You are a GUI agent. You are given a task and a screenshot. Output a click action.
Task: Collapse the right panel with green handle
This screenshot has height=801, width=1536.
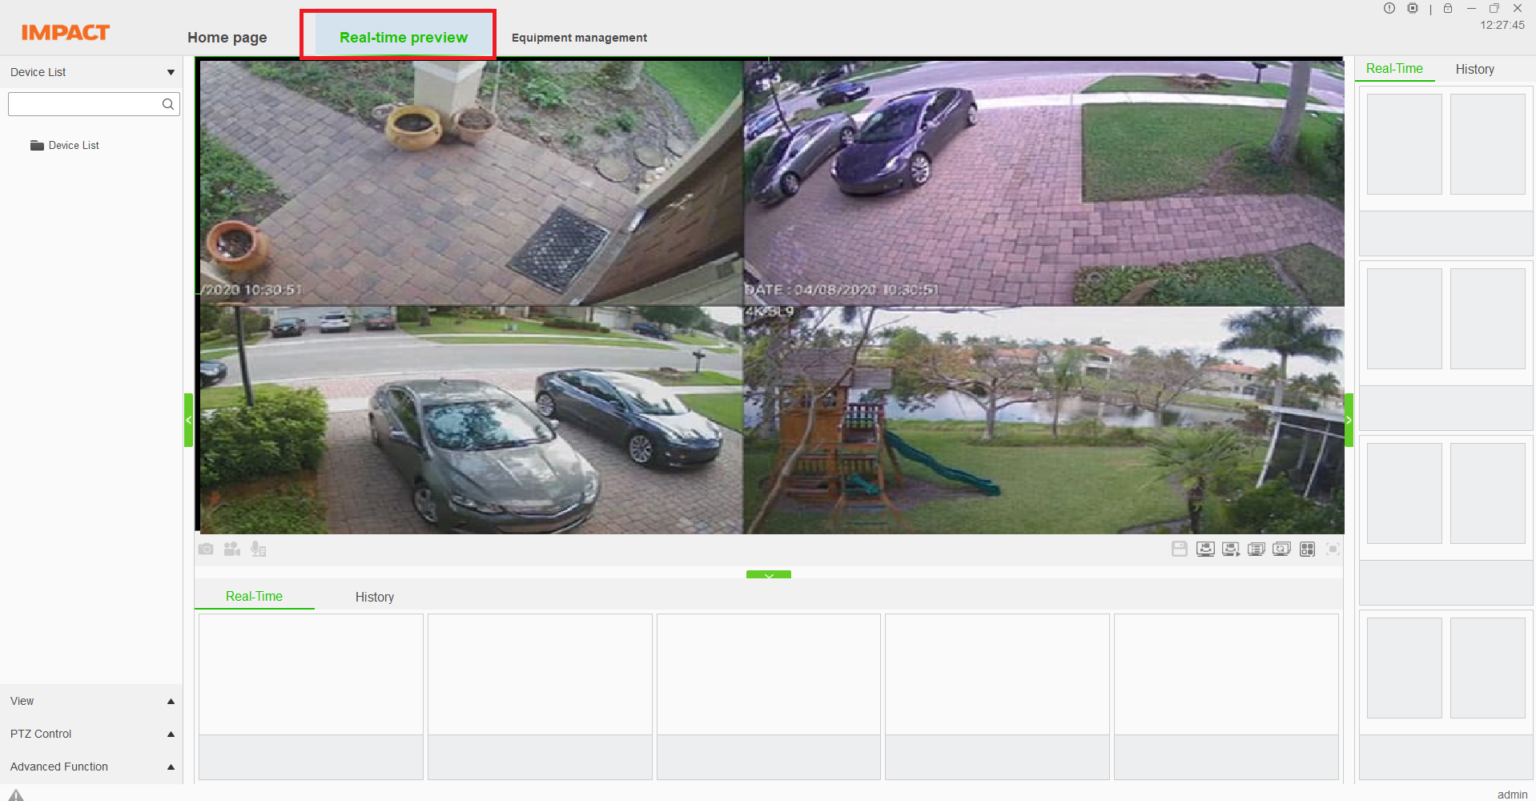(x=1349, y=420)
